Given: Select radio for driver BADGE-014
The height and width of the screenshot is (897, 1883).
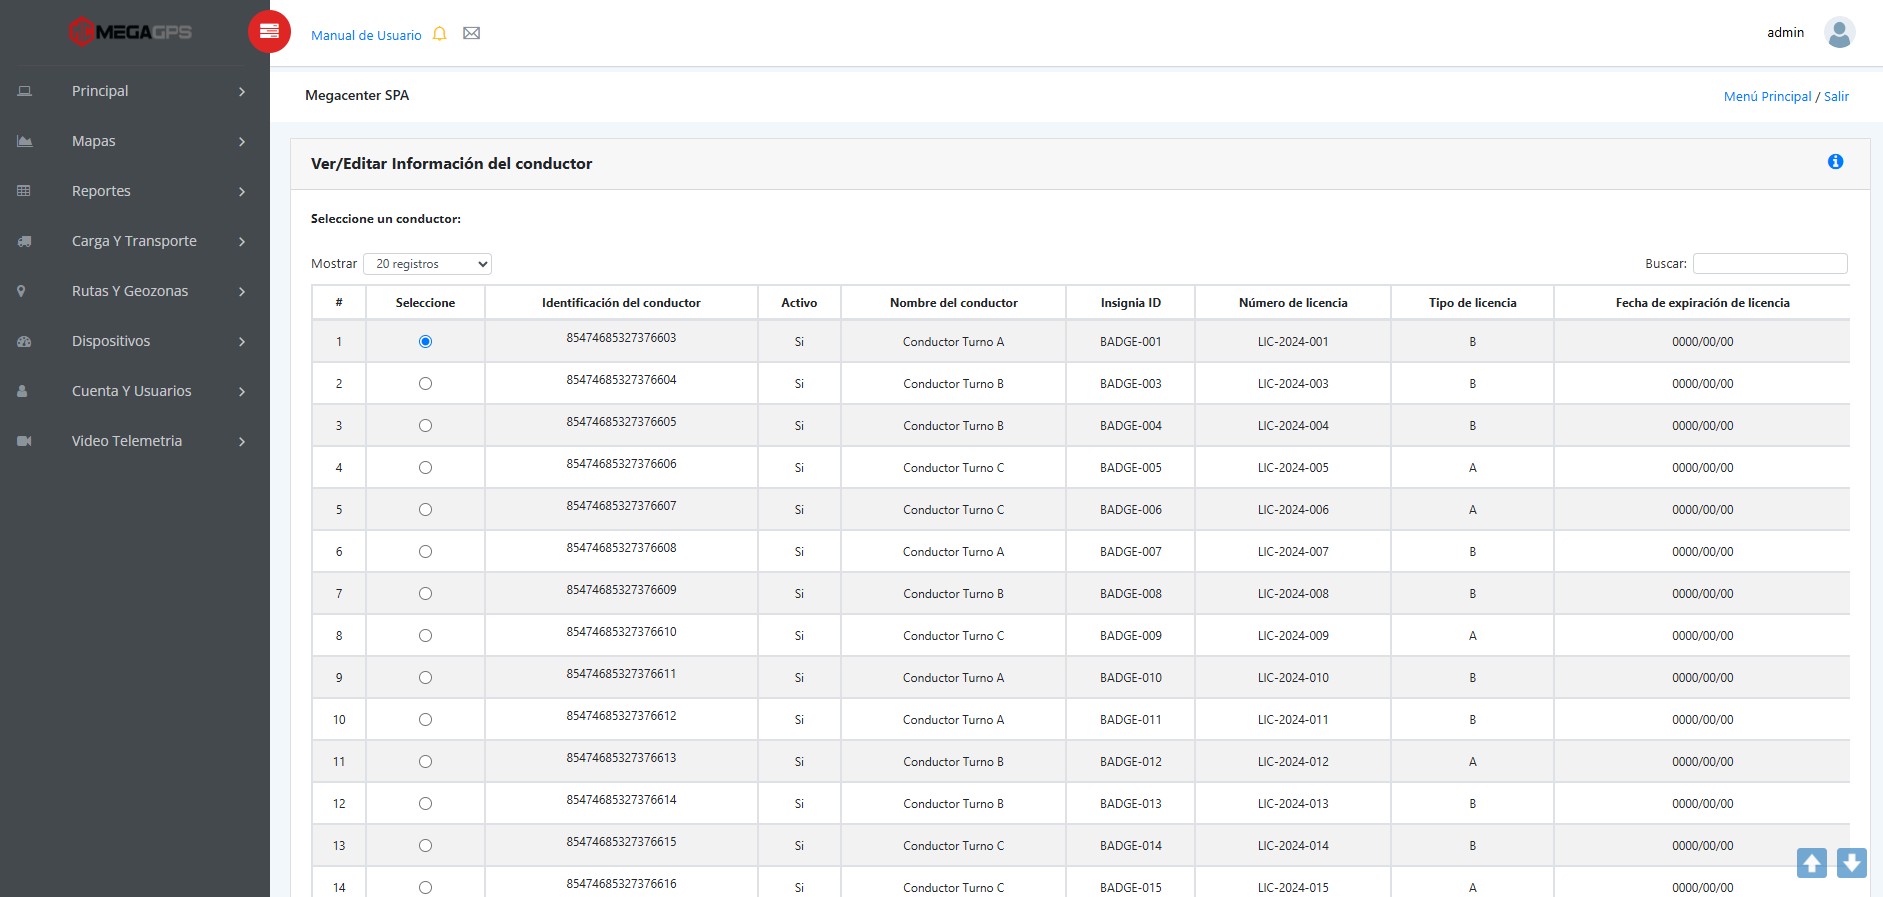Looking at the screenshot, I should 425,846.
